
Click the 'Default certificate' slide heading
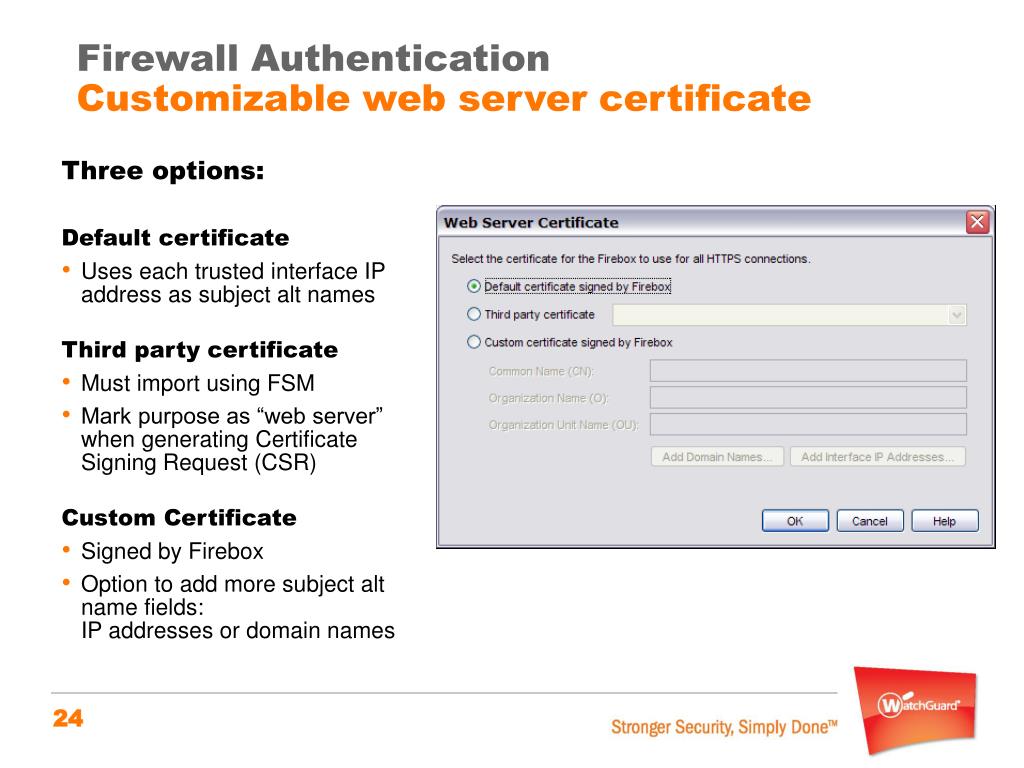(176, 238)
